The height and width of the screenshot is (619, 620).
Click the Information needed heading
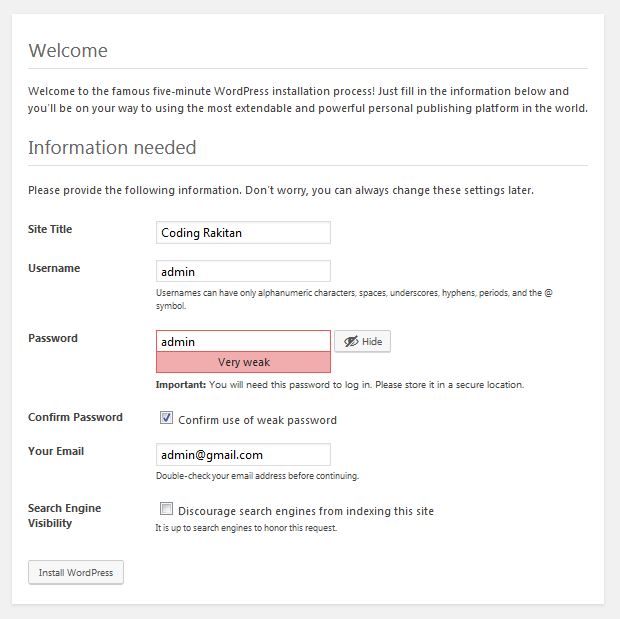(112, 148)
